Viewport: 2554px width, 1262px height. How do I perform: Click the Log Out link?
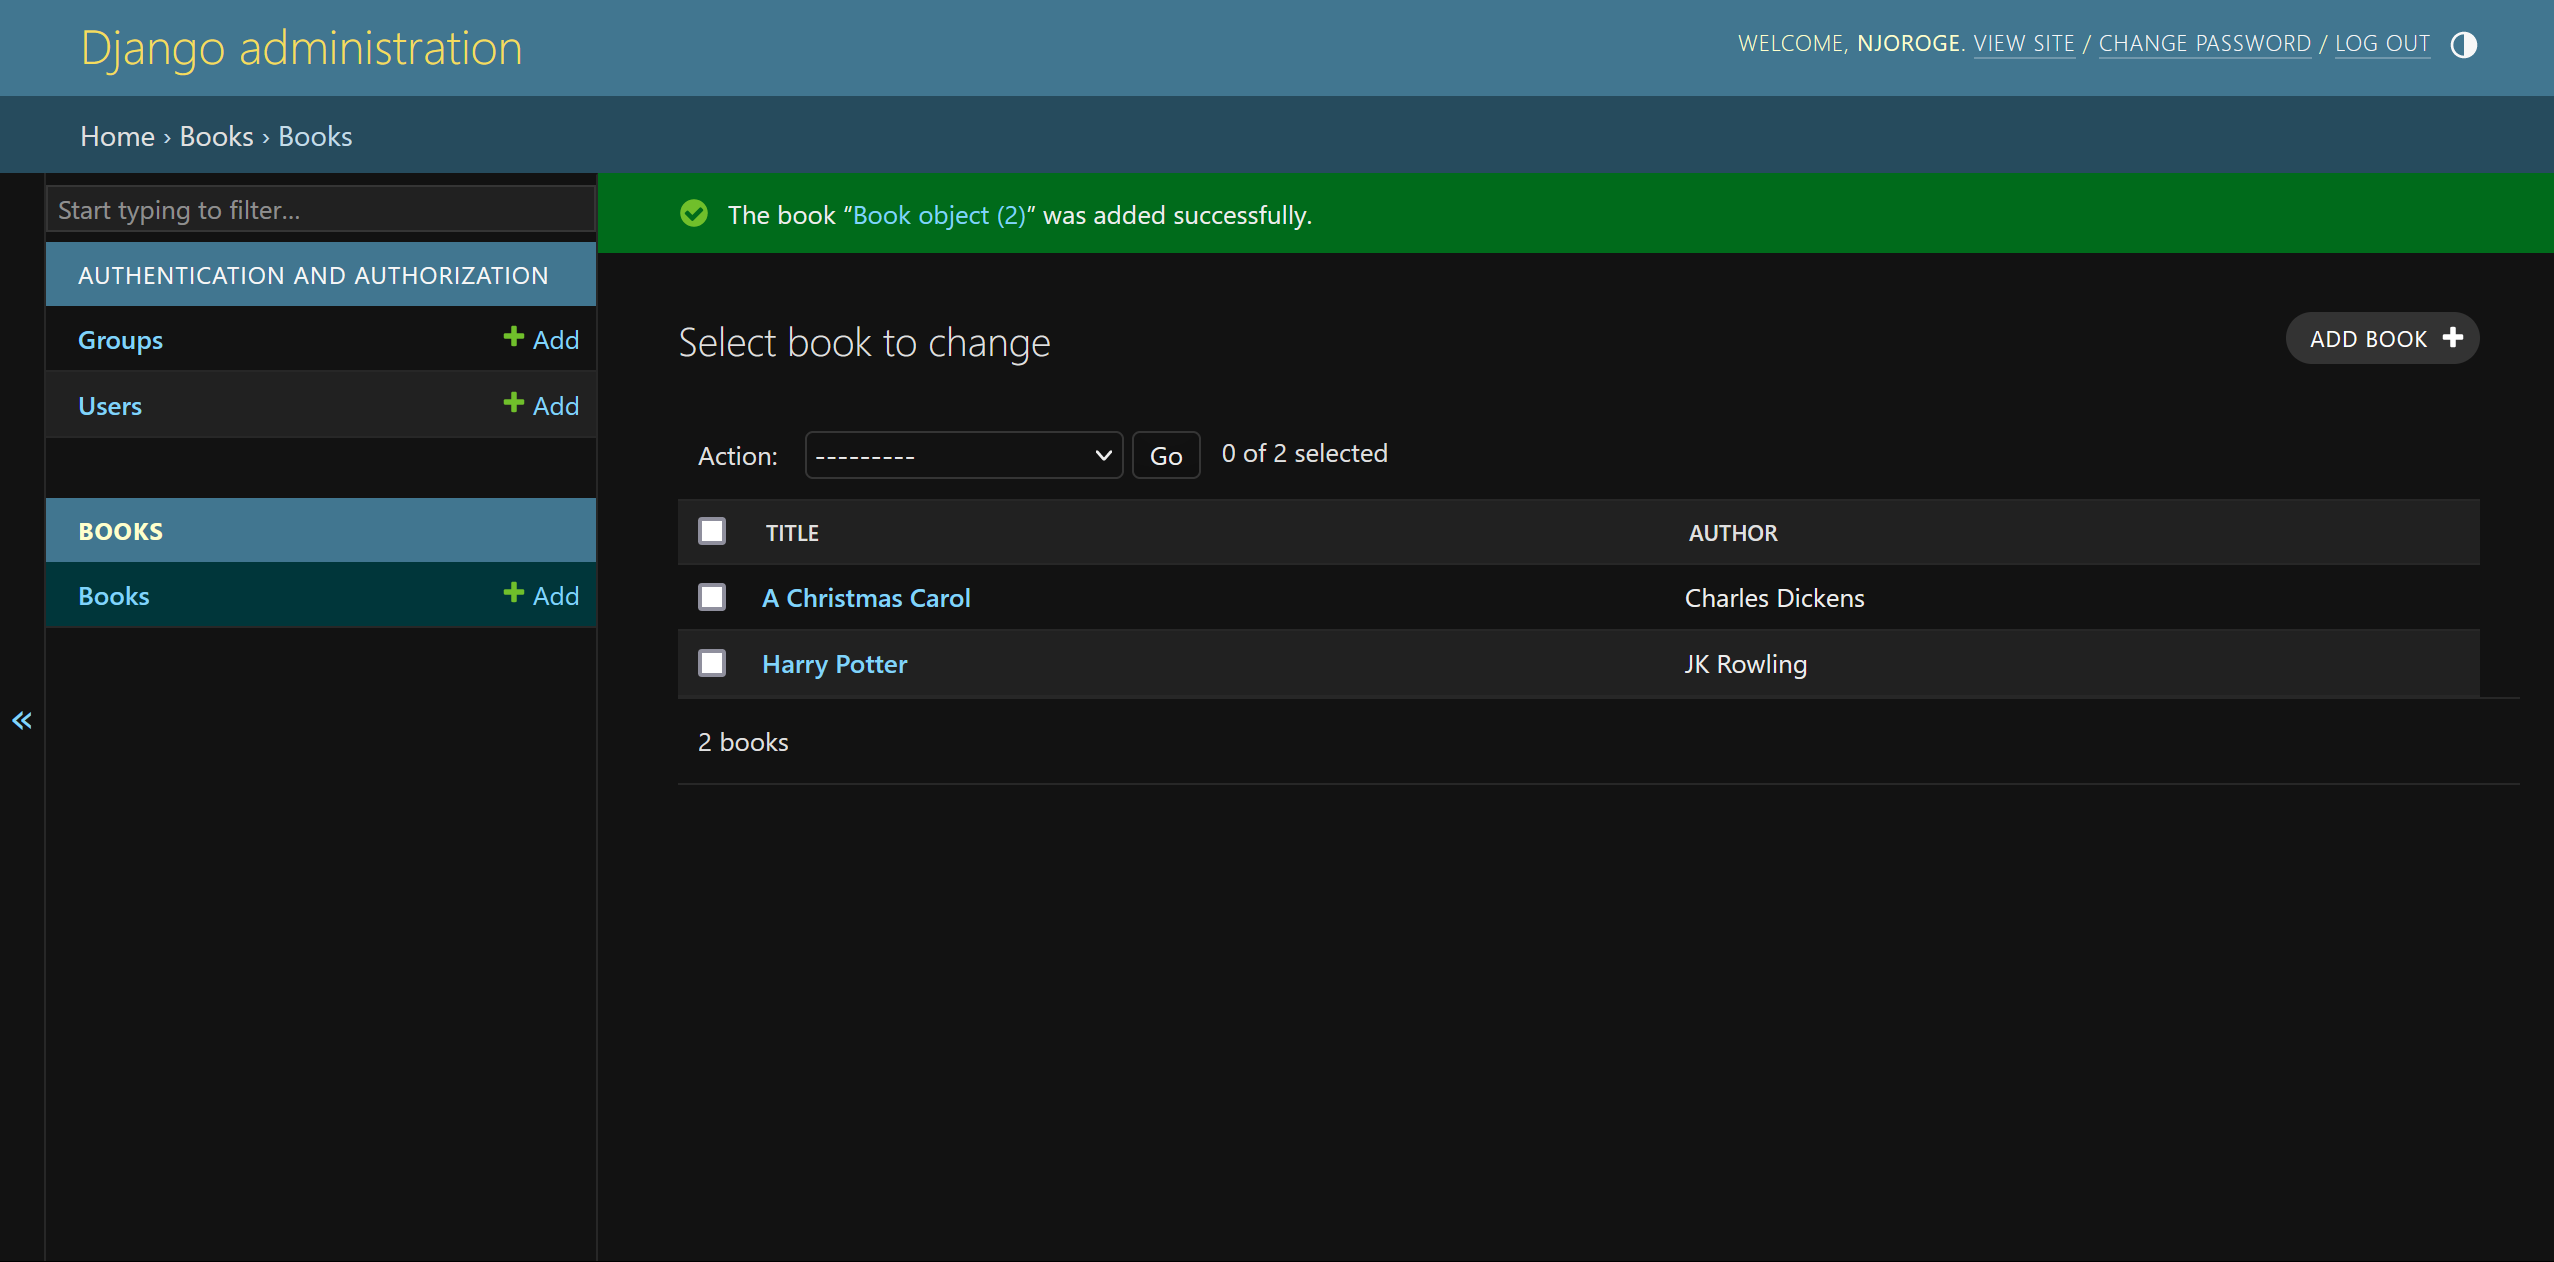(x=2381, y=44)
